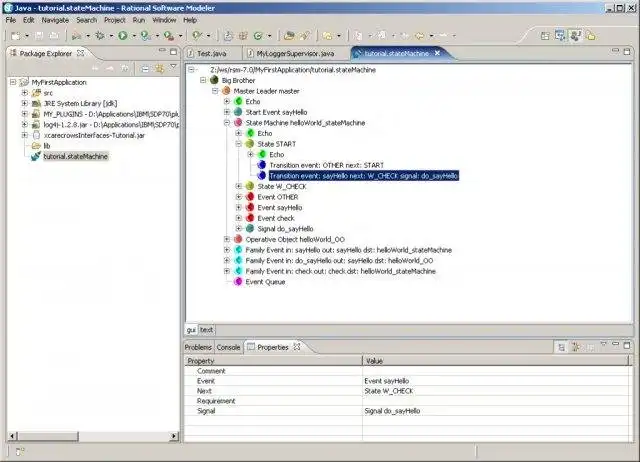Click the Debug bug toolbar icon
The height and width of the screenshot is (462, 640).
point(100,36)
